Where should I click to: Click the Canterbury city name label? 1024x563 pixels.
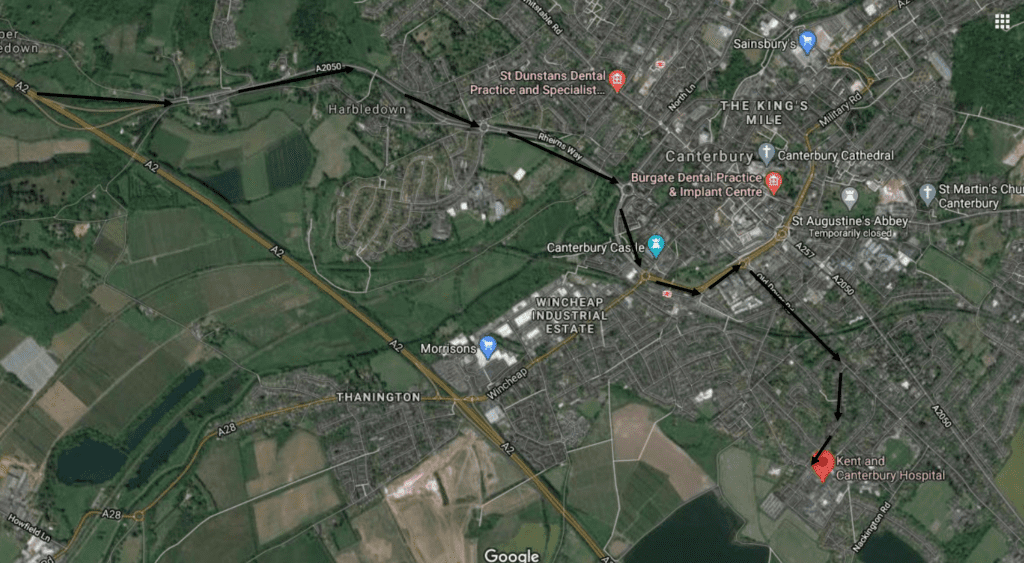(x=709, y=156)
